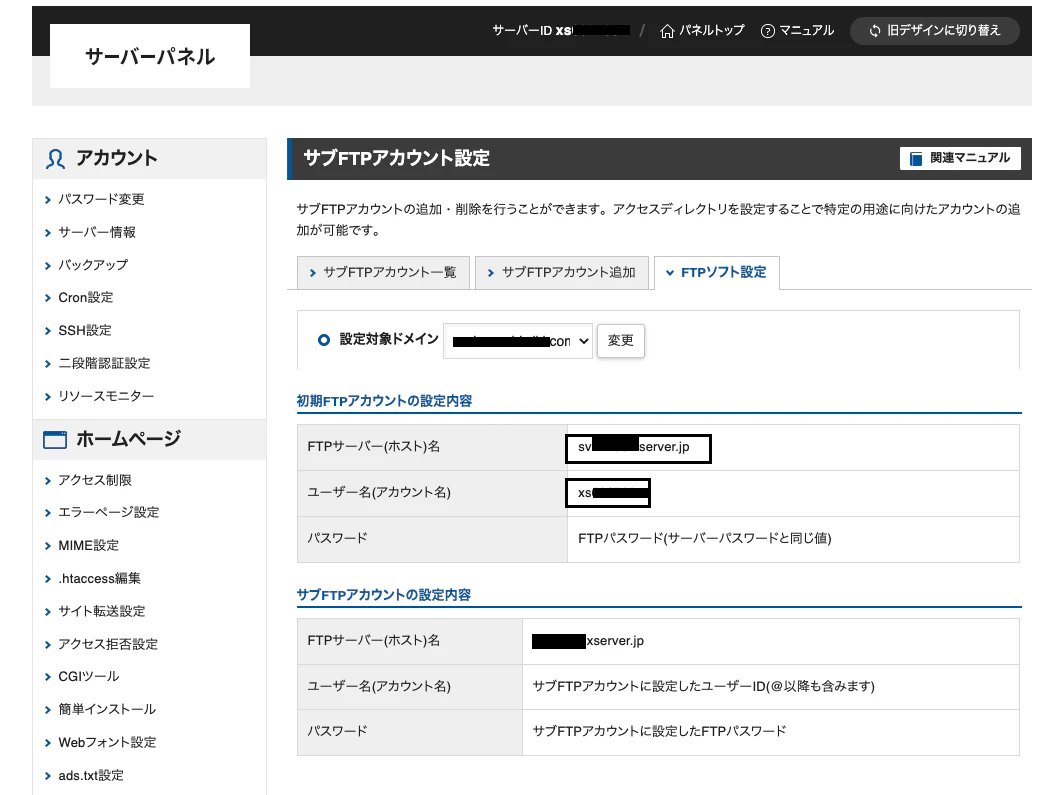Open Cron設定 from the sidebar
Image resolution: width=1057 pixels, height=795 pixels.
pyautogui.click(x=85, y=297)
